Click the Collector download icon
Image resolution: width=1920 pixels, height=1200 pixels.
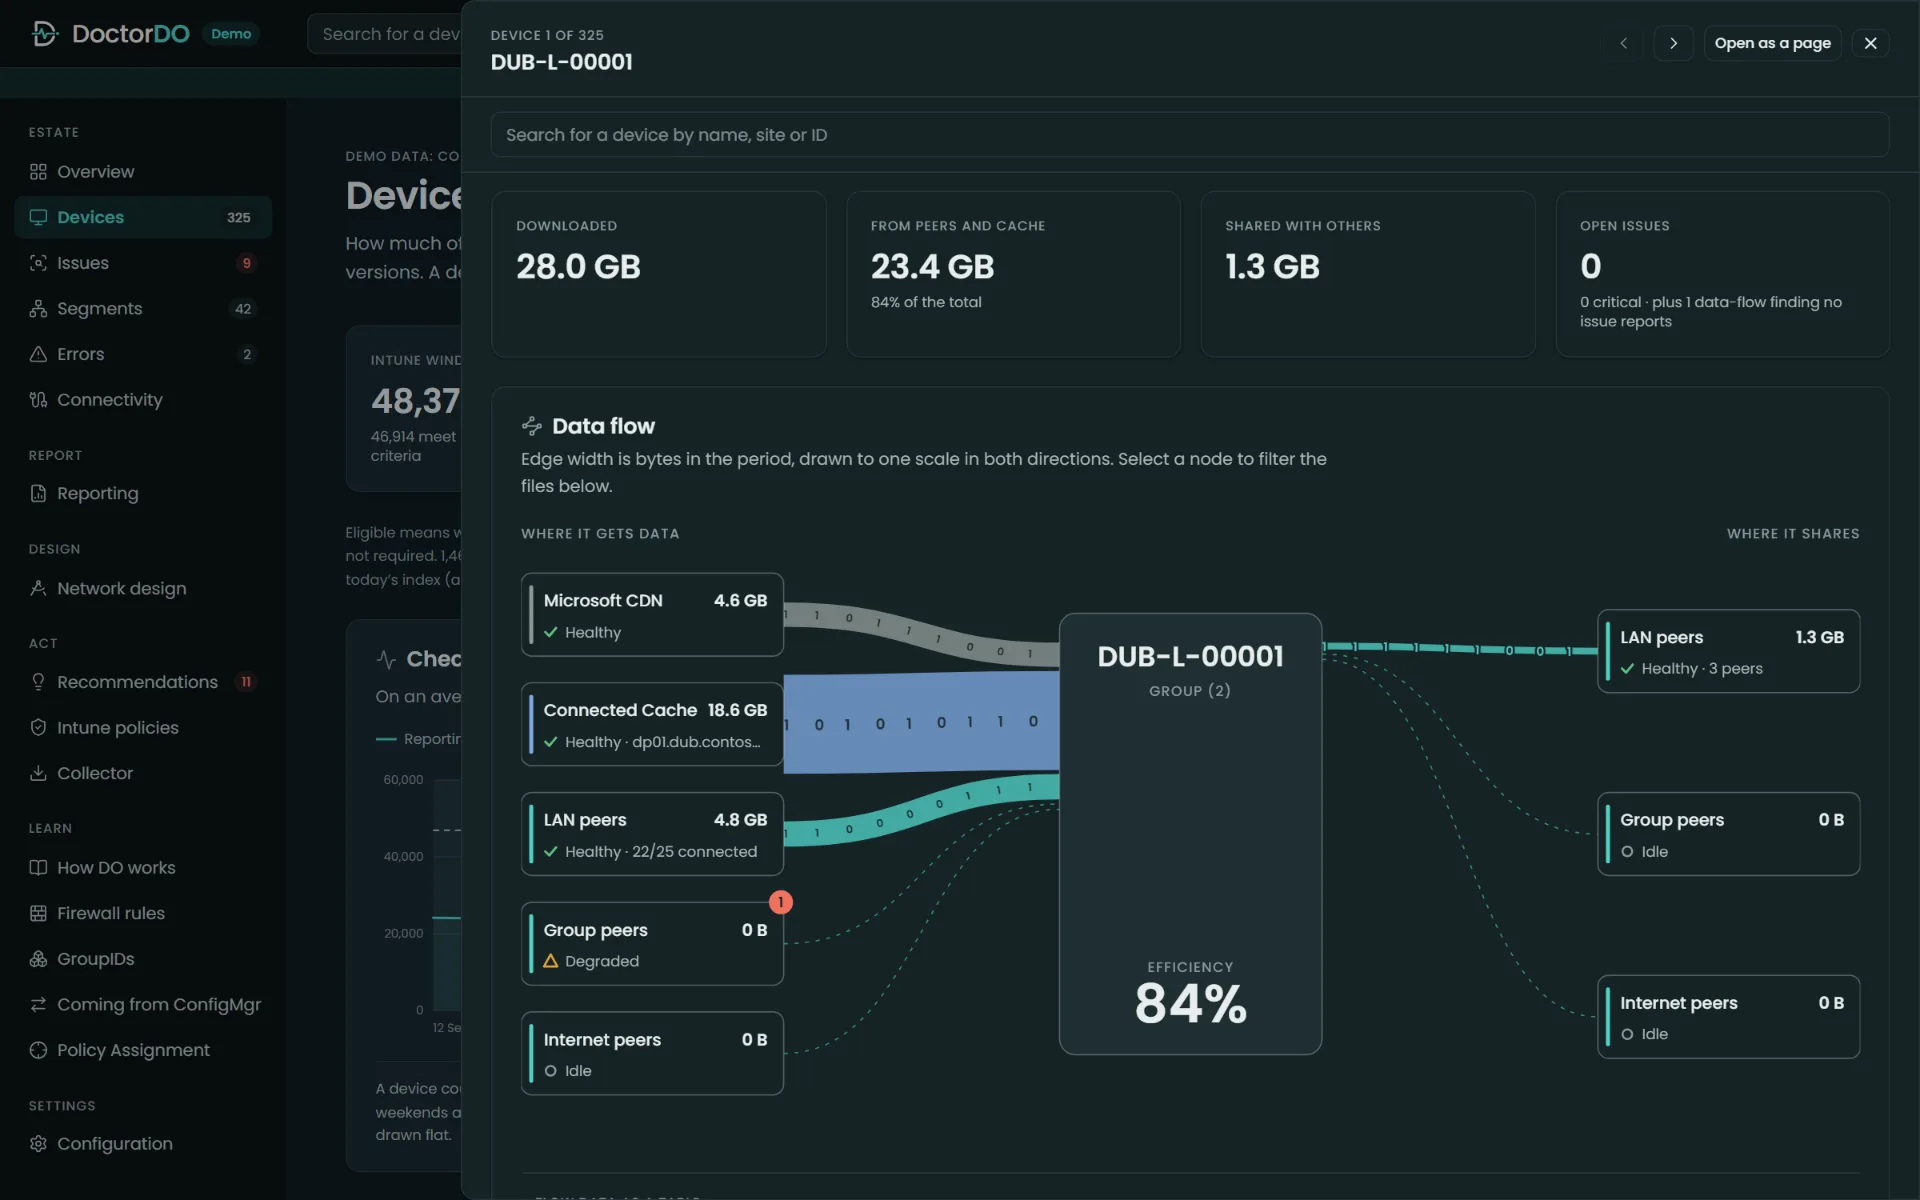pyautogui.click(x=38, y=773)
